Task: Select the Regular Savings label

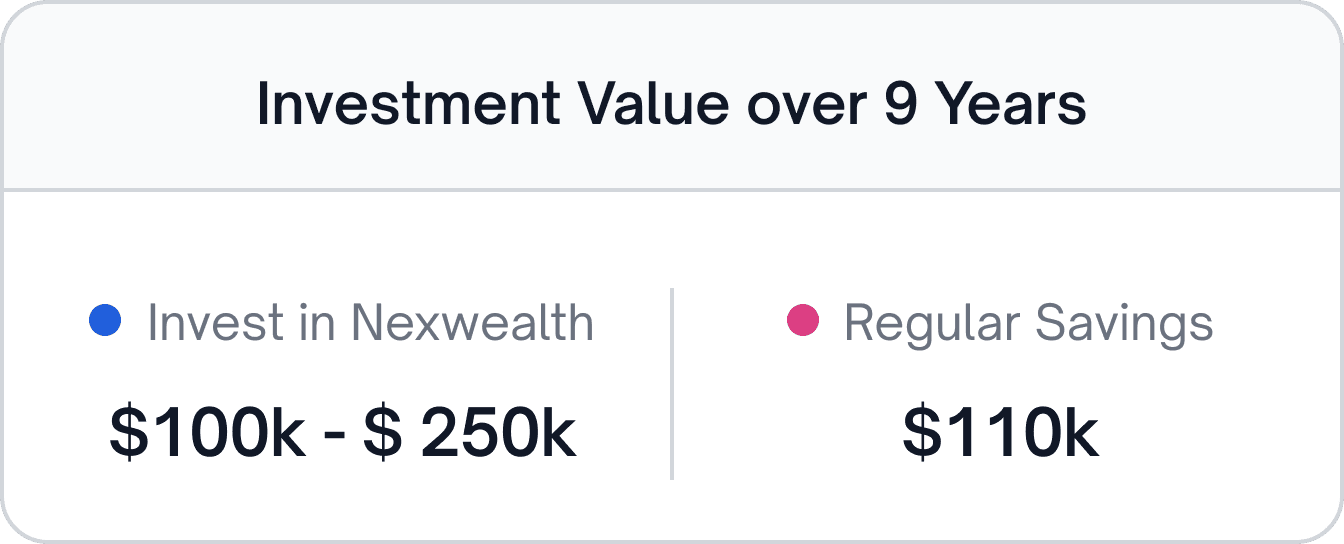Action: (x=1029, y=323)
